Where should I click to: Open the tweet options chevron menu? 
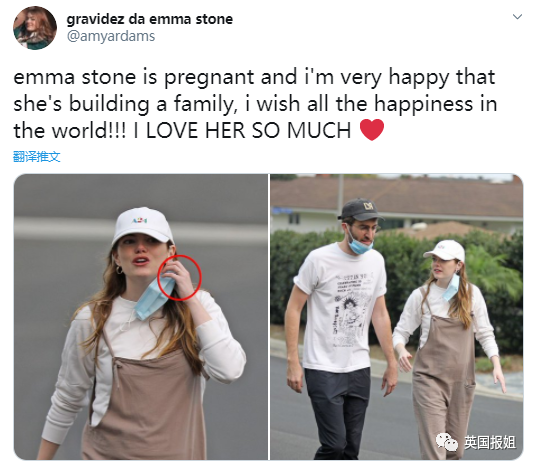pyautogui.click(x=517, y=17)
